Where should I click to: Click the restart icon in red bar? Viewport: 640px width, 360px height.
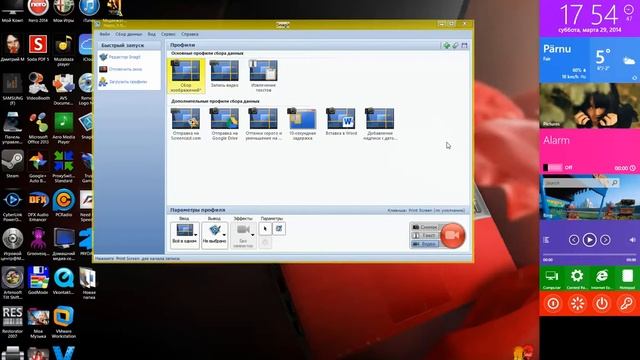tap(577, 304)
